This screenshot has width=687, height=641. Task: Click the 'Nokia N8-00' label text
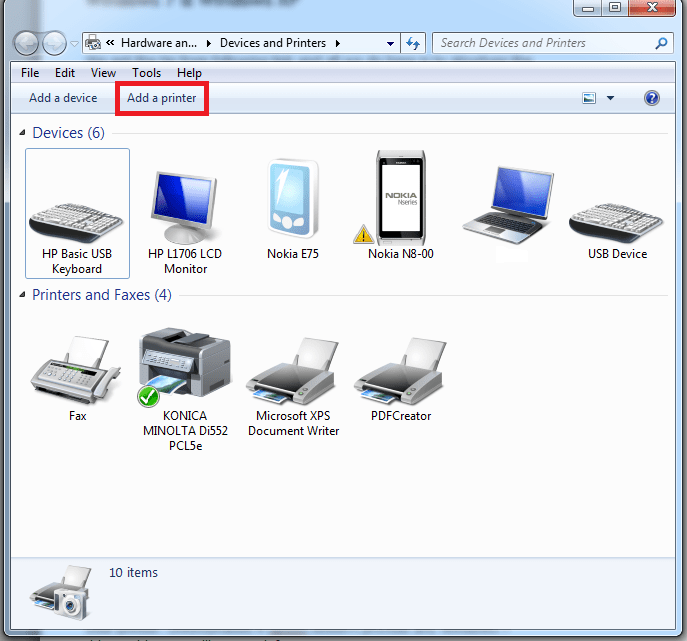click(x=400, y=254)
